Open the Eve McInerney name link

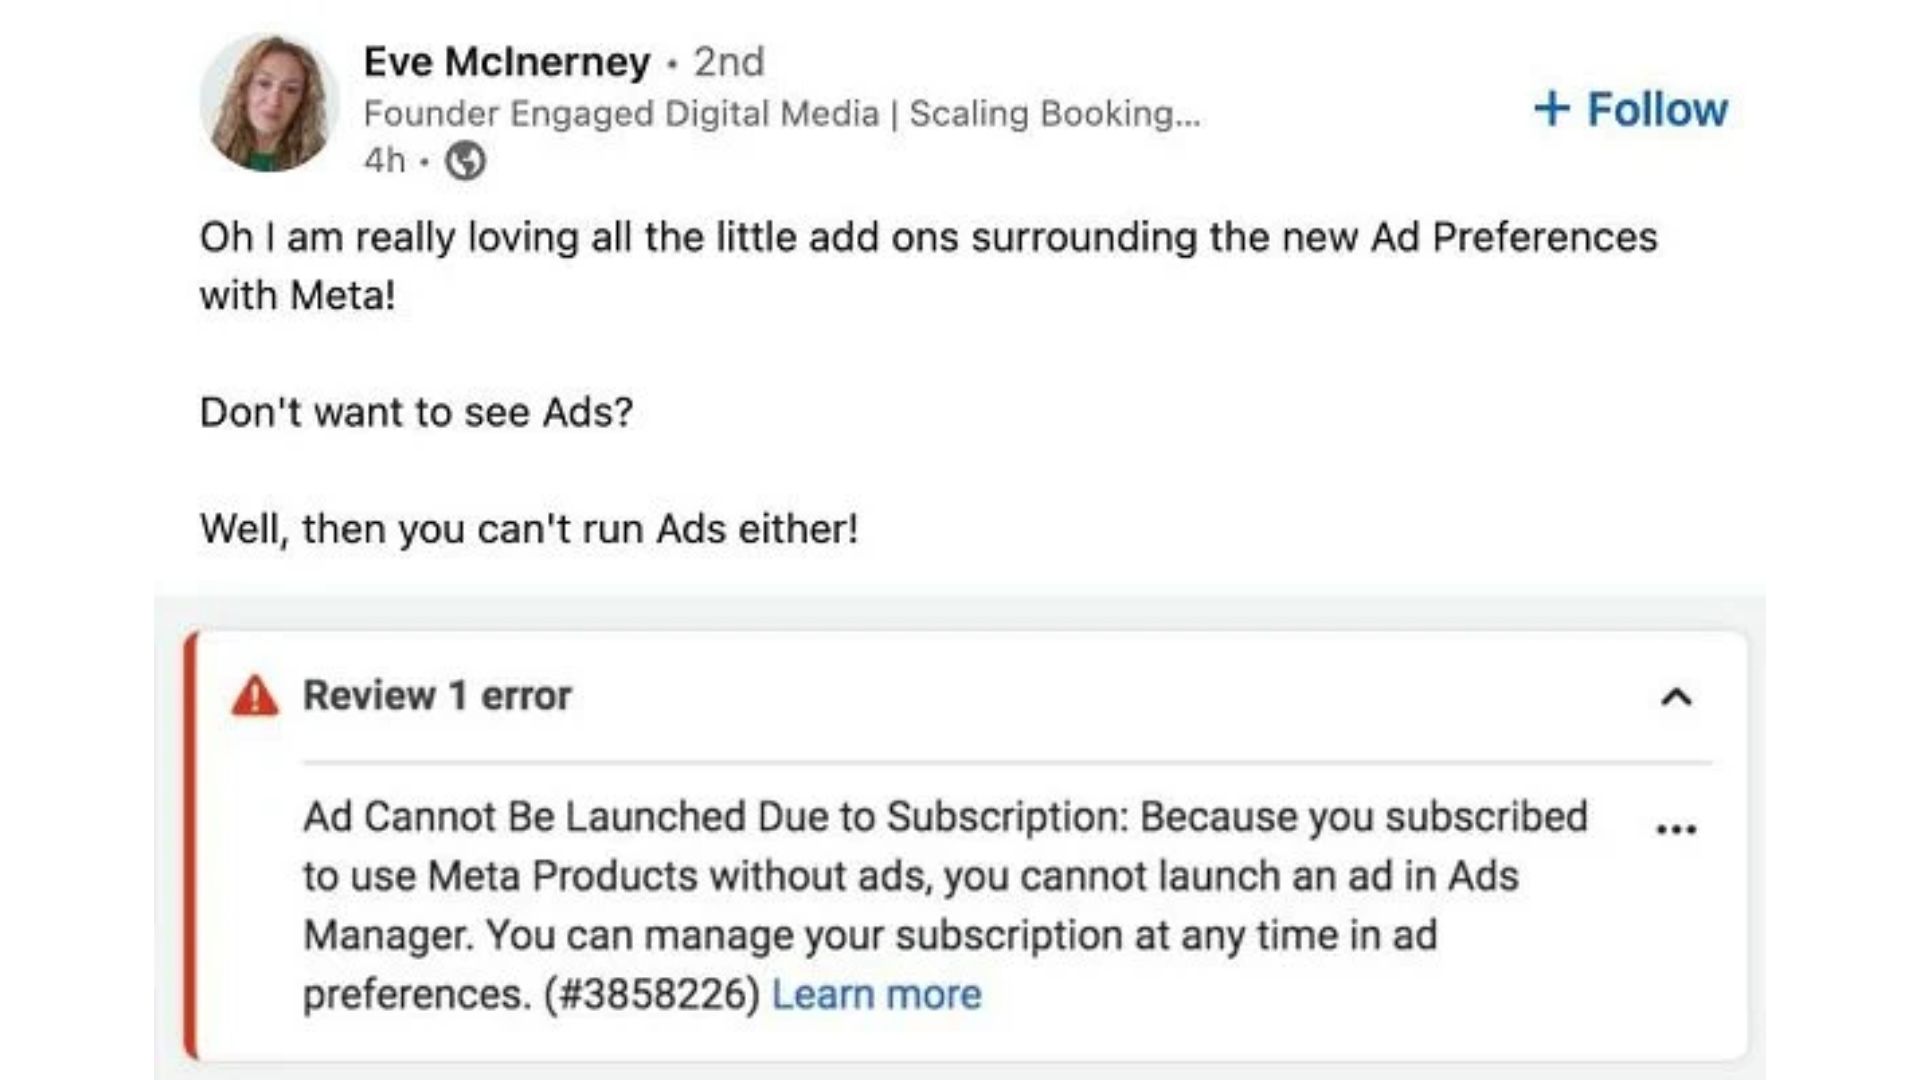(x=506, y=62)
